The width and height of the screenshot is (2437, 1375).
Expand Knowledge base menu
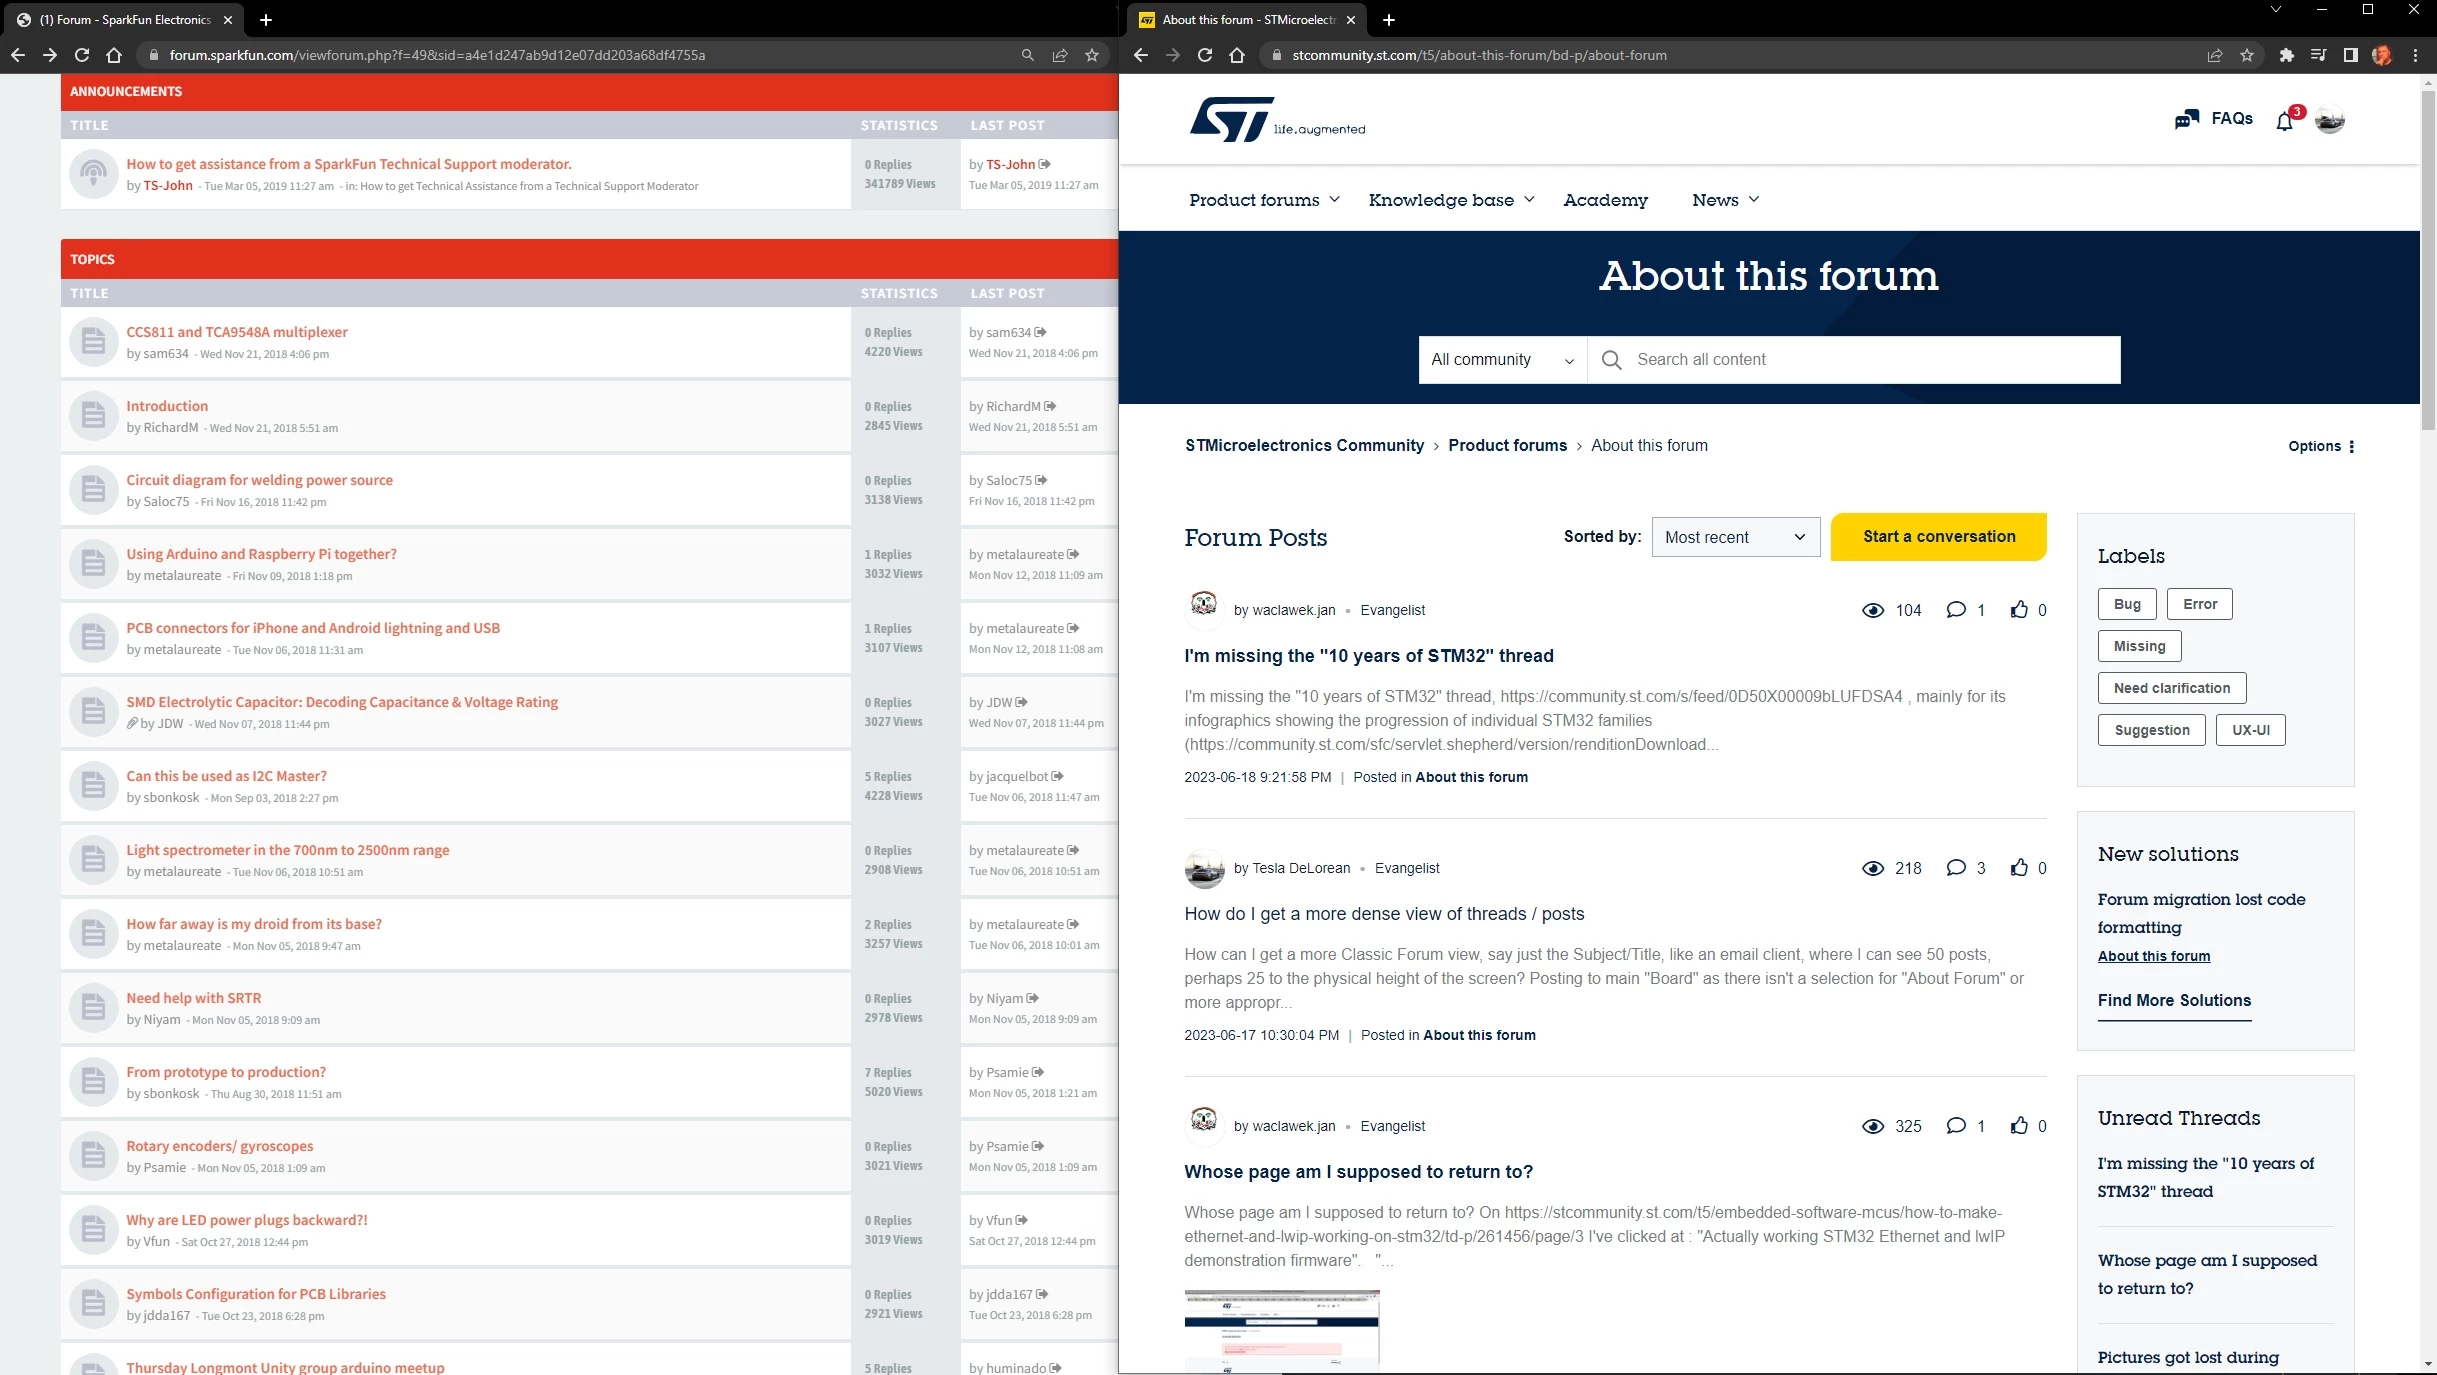click(1451, 200)
